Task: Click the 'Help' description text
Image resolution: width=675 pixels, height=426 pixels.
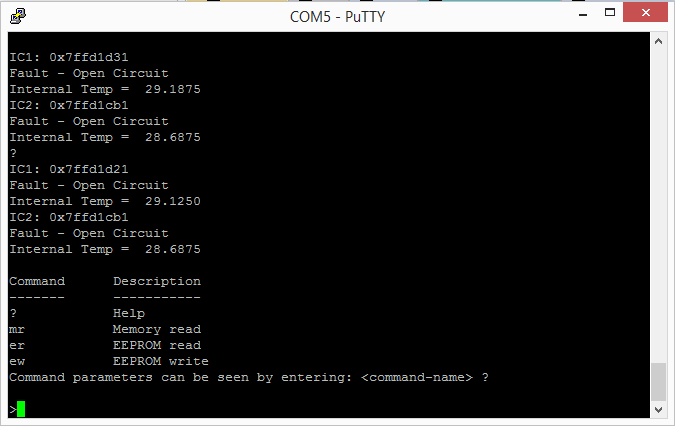Action: 129,313
